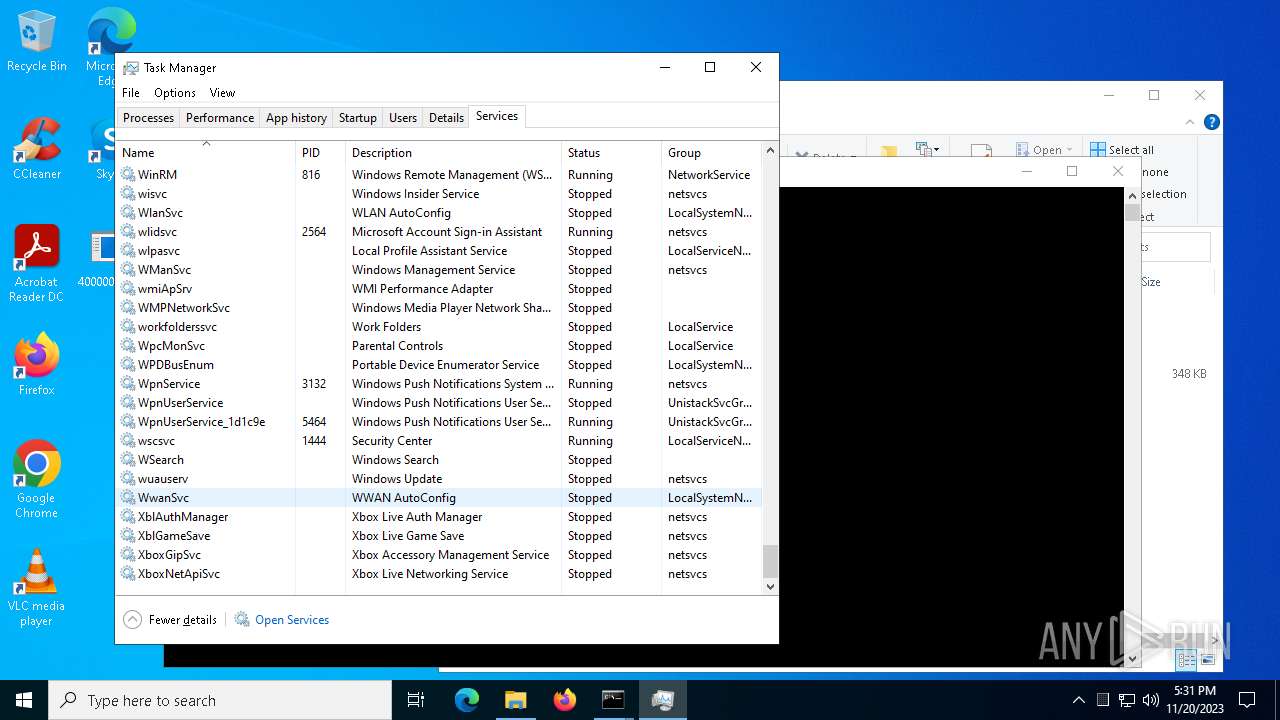Switch Explorer to details view icon
Image resolution: width=1280 pixels, height=720 pixels.
coord(1186,660)
